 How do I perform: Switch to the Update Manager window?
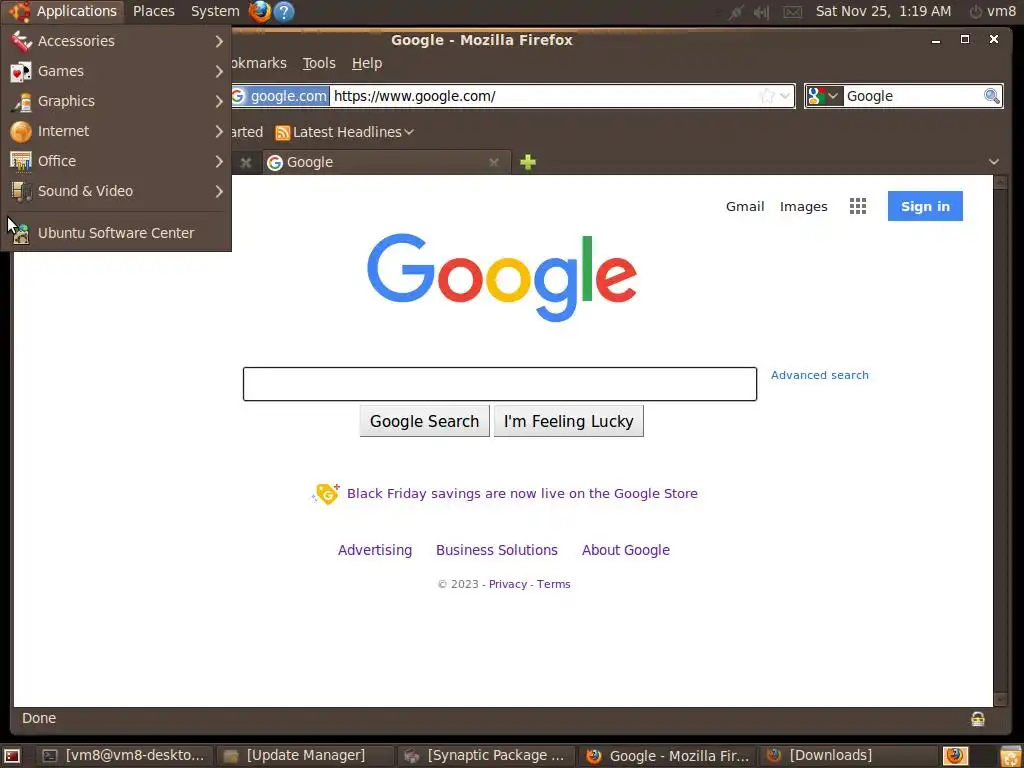tap(305, 756)
